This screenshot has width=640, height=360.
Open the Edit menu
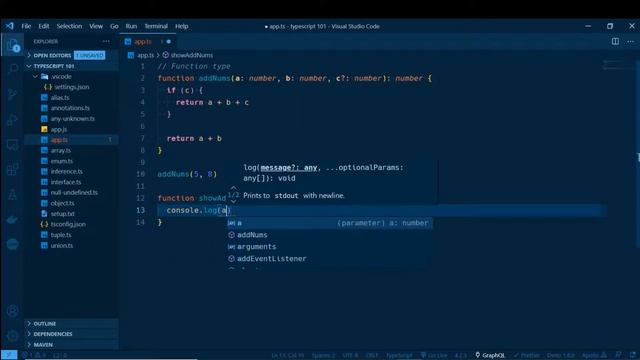(x=44, y=26)
